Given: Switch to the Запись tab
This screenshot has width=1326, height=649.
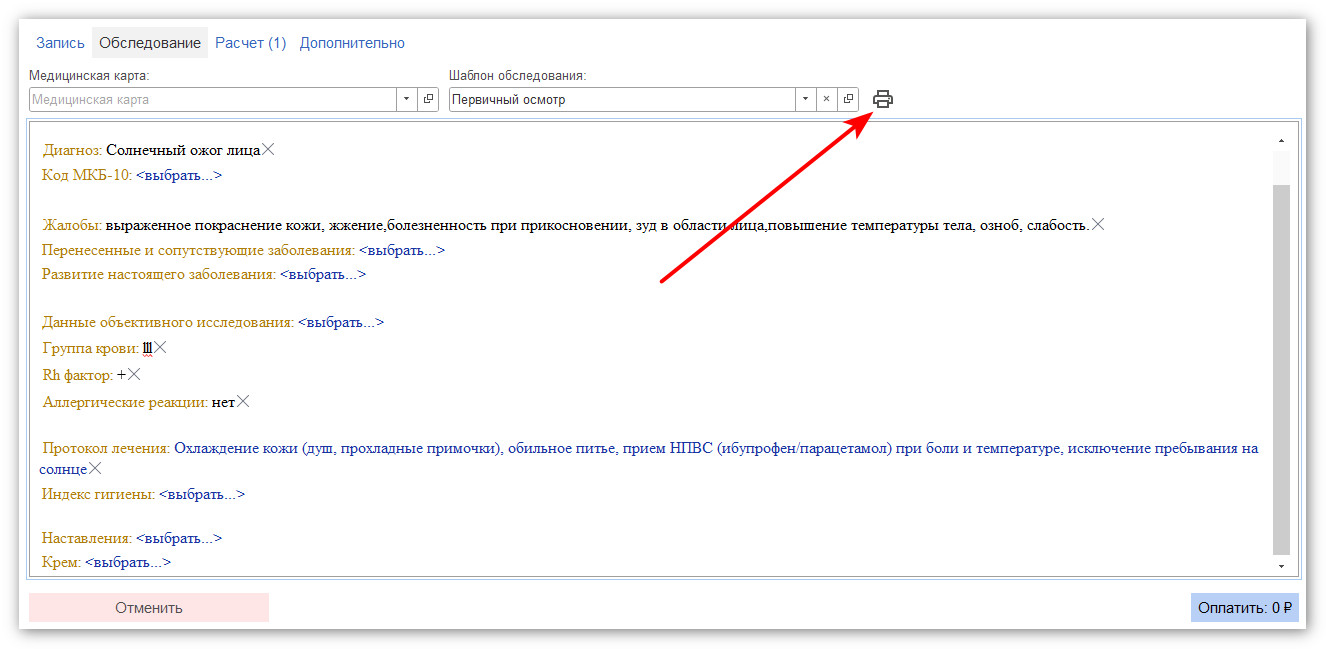Looking at the screenshot, I should [60, 43].
